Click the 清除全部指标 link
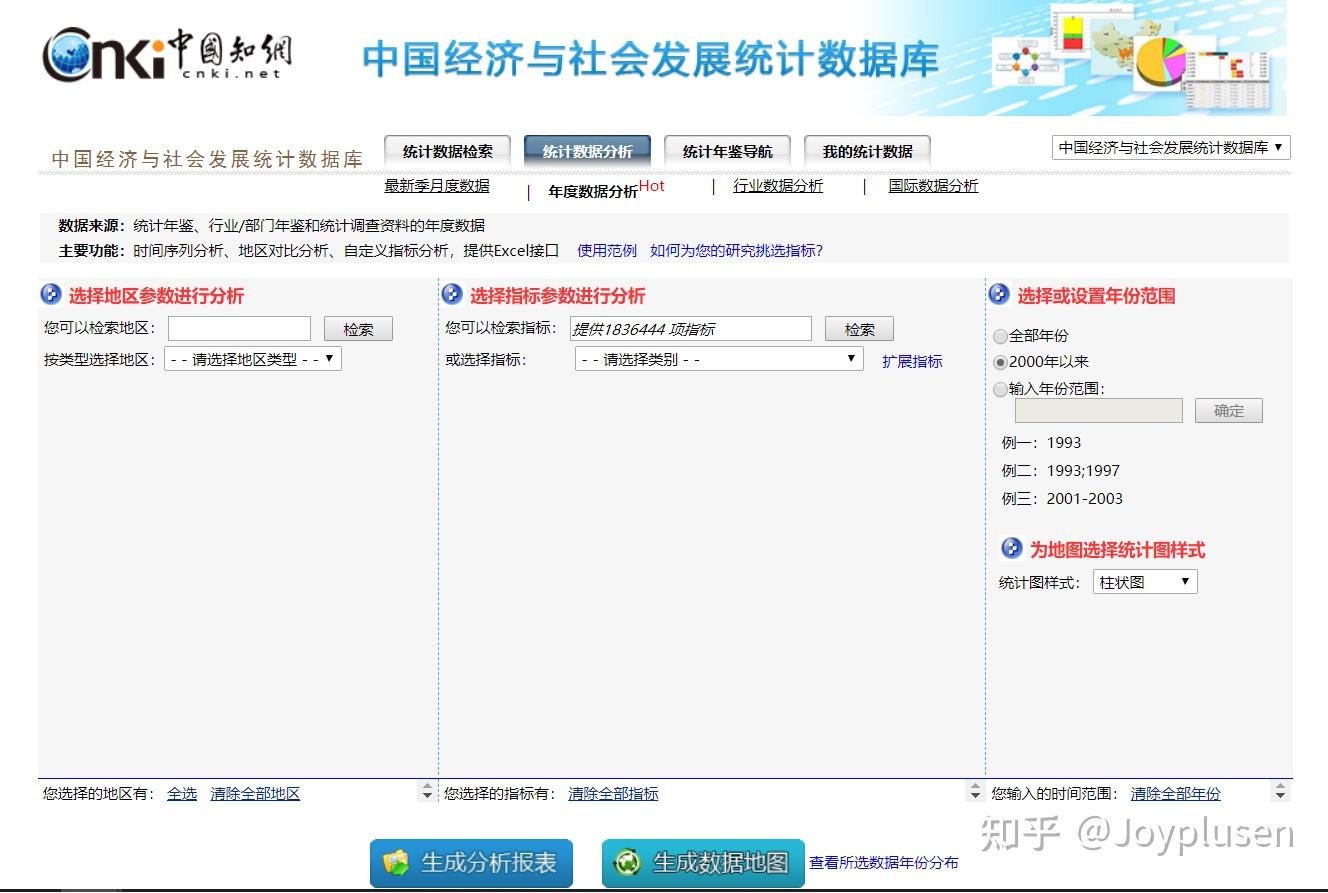Image resolution: width=1328 pixels, height=893 pixels. click(x=613, y=794)
